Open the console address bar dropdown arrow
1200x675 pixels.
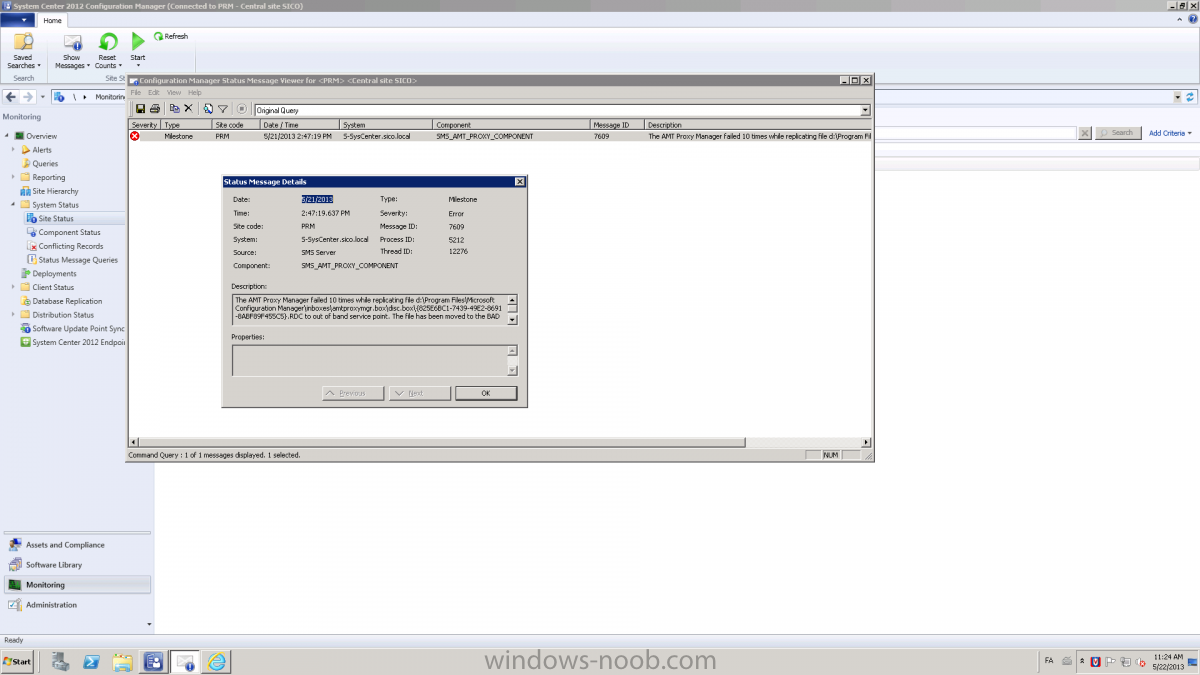(1177, 97)
